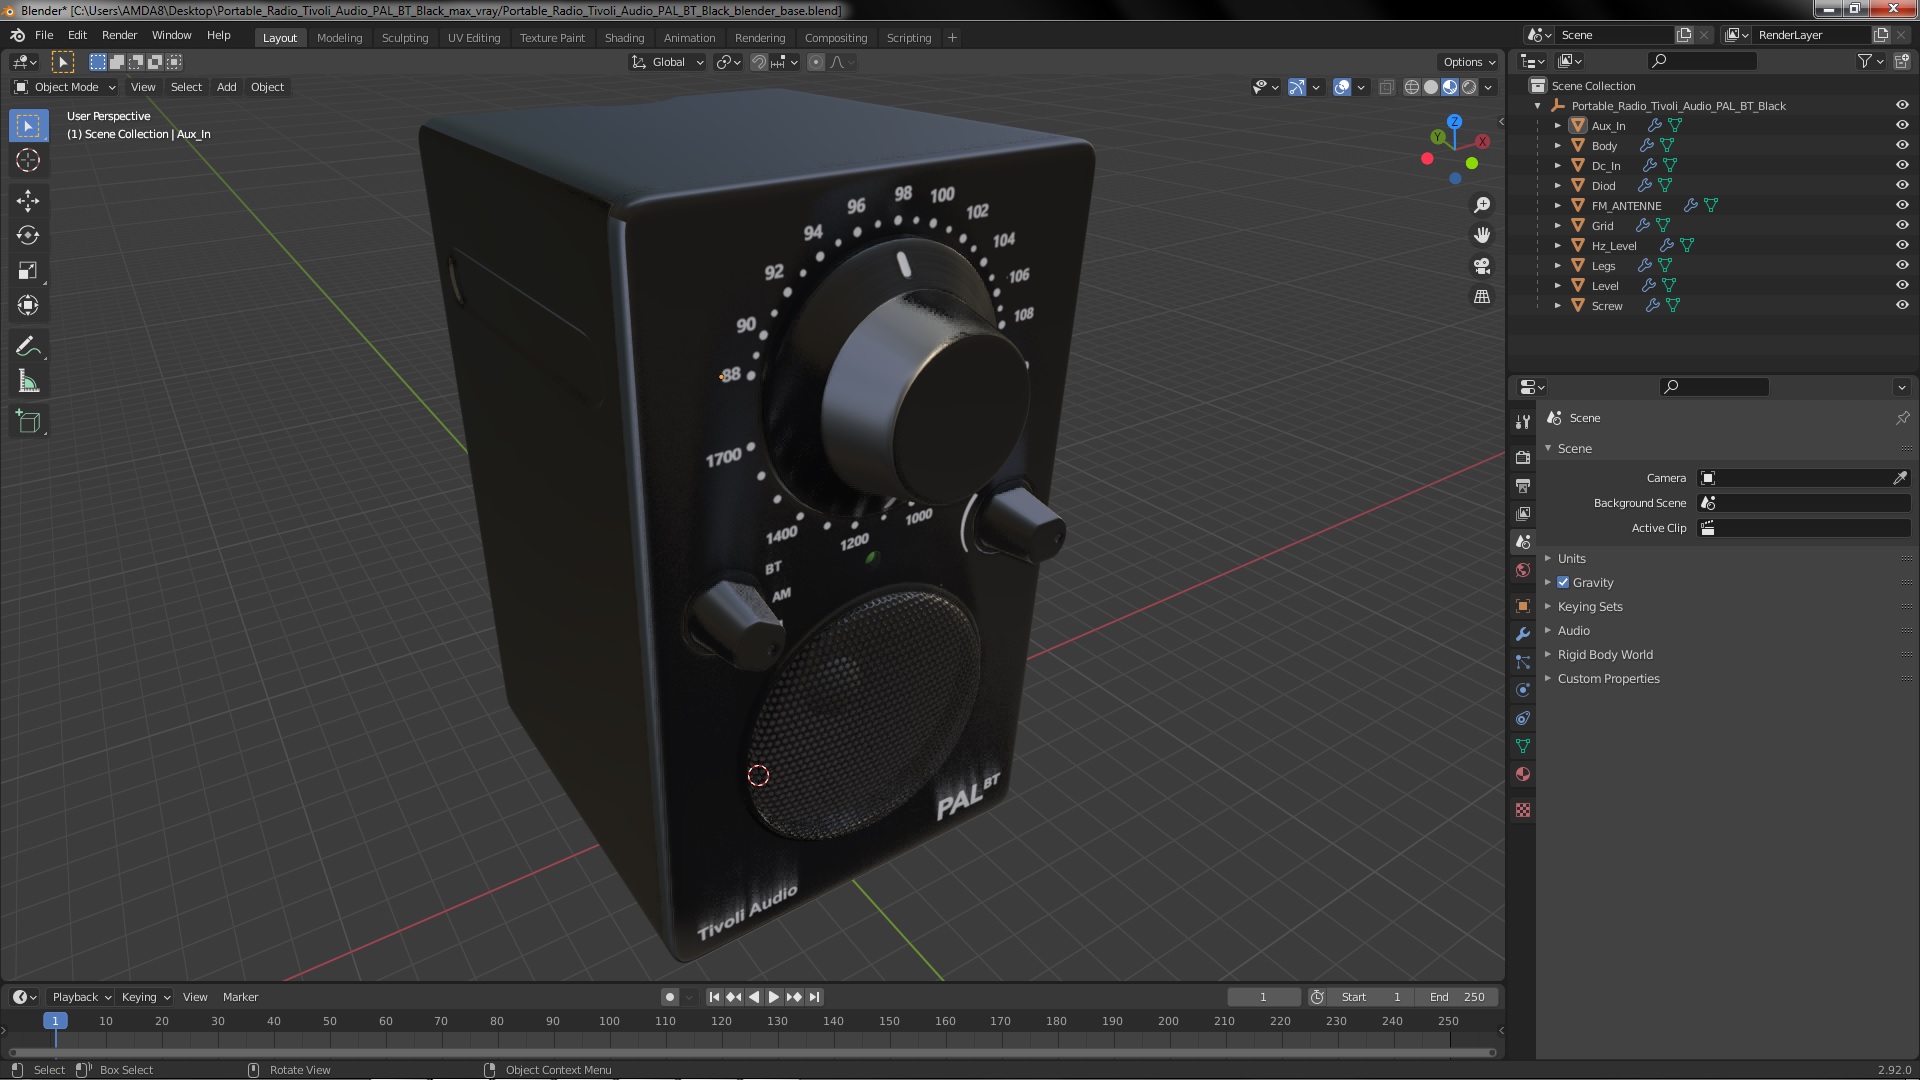Toggle X-ray display mode

pos(1386,87)
